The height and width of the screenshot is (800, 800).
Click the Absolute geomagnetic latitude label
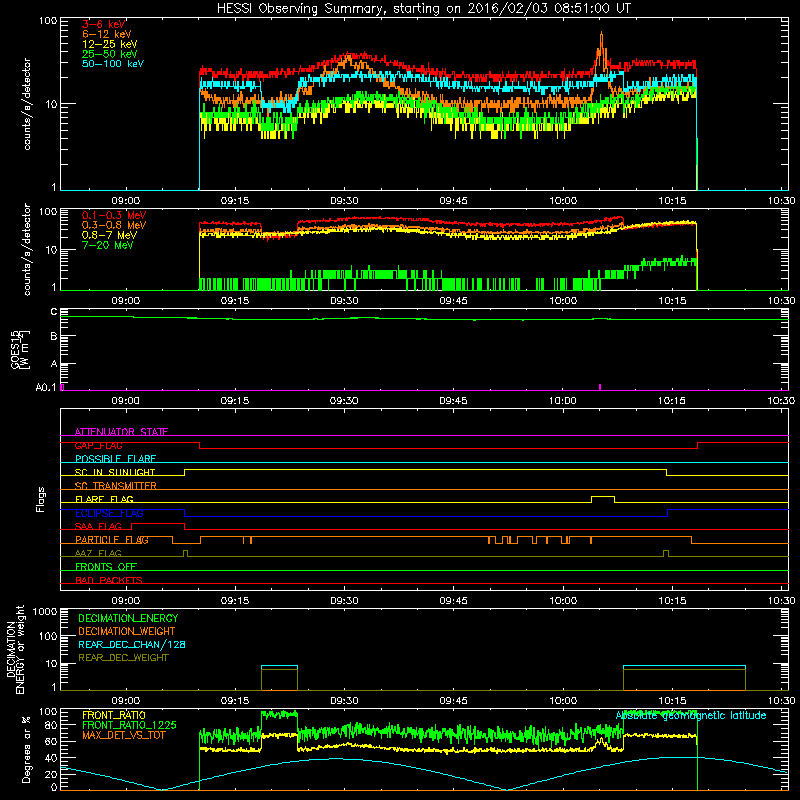691,715
